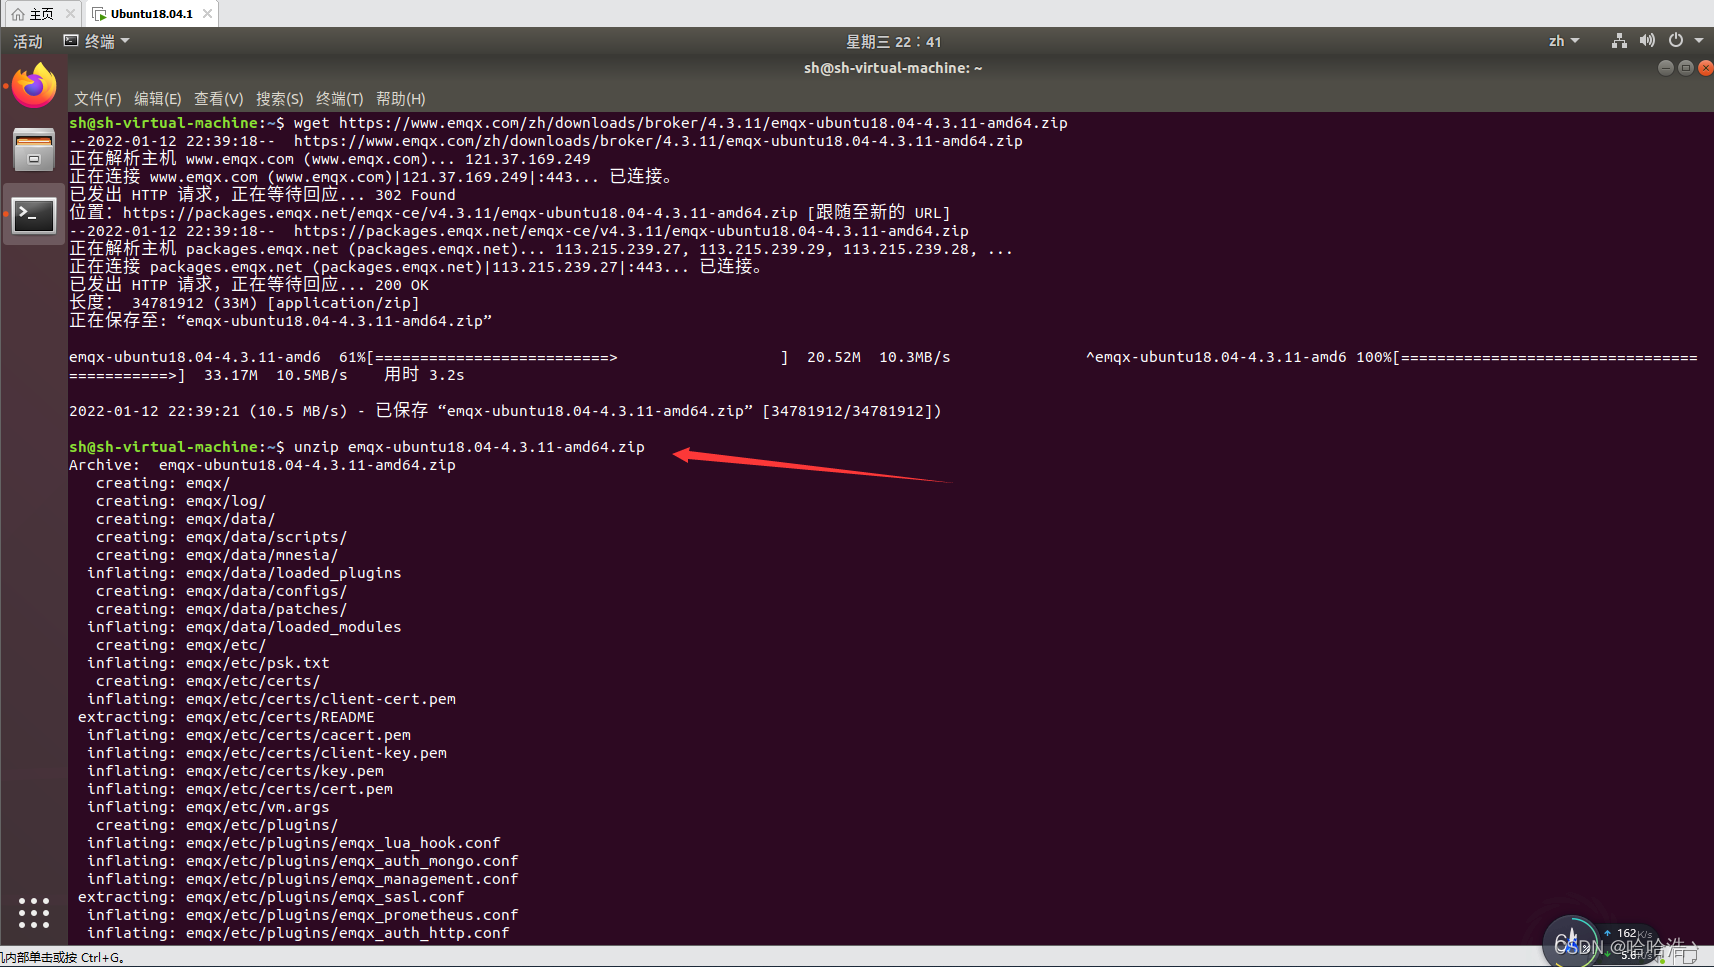The height and width of the screenshot is (967, 1714).
Task: Close the terminal window
Action: tap(1706, 68)
